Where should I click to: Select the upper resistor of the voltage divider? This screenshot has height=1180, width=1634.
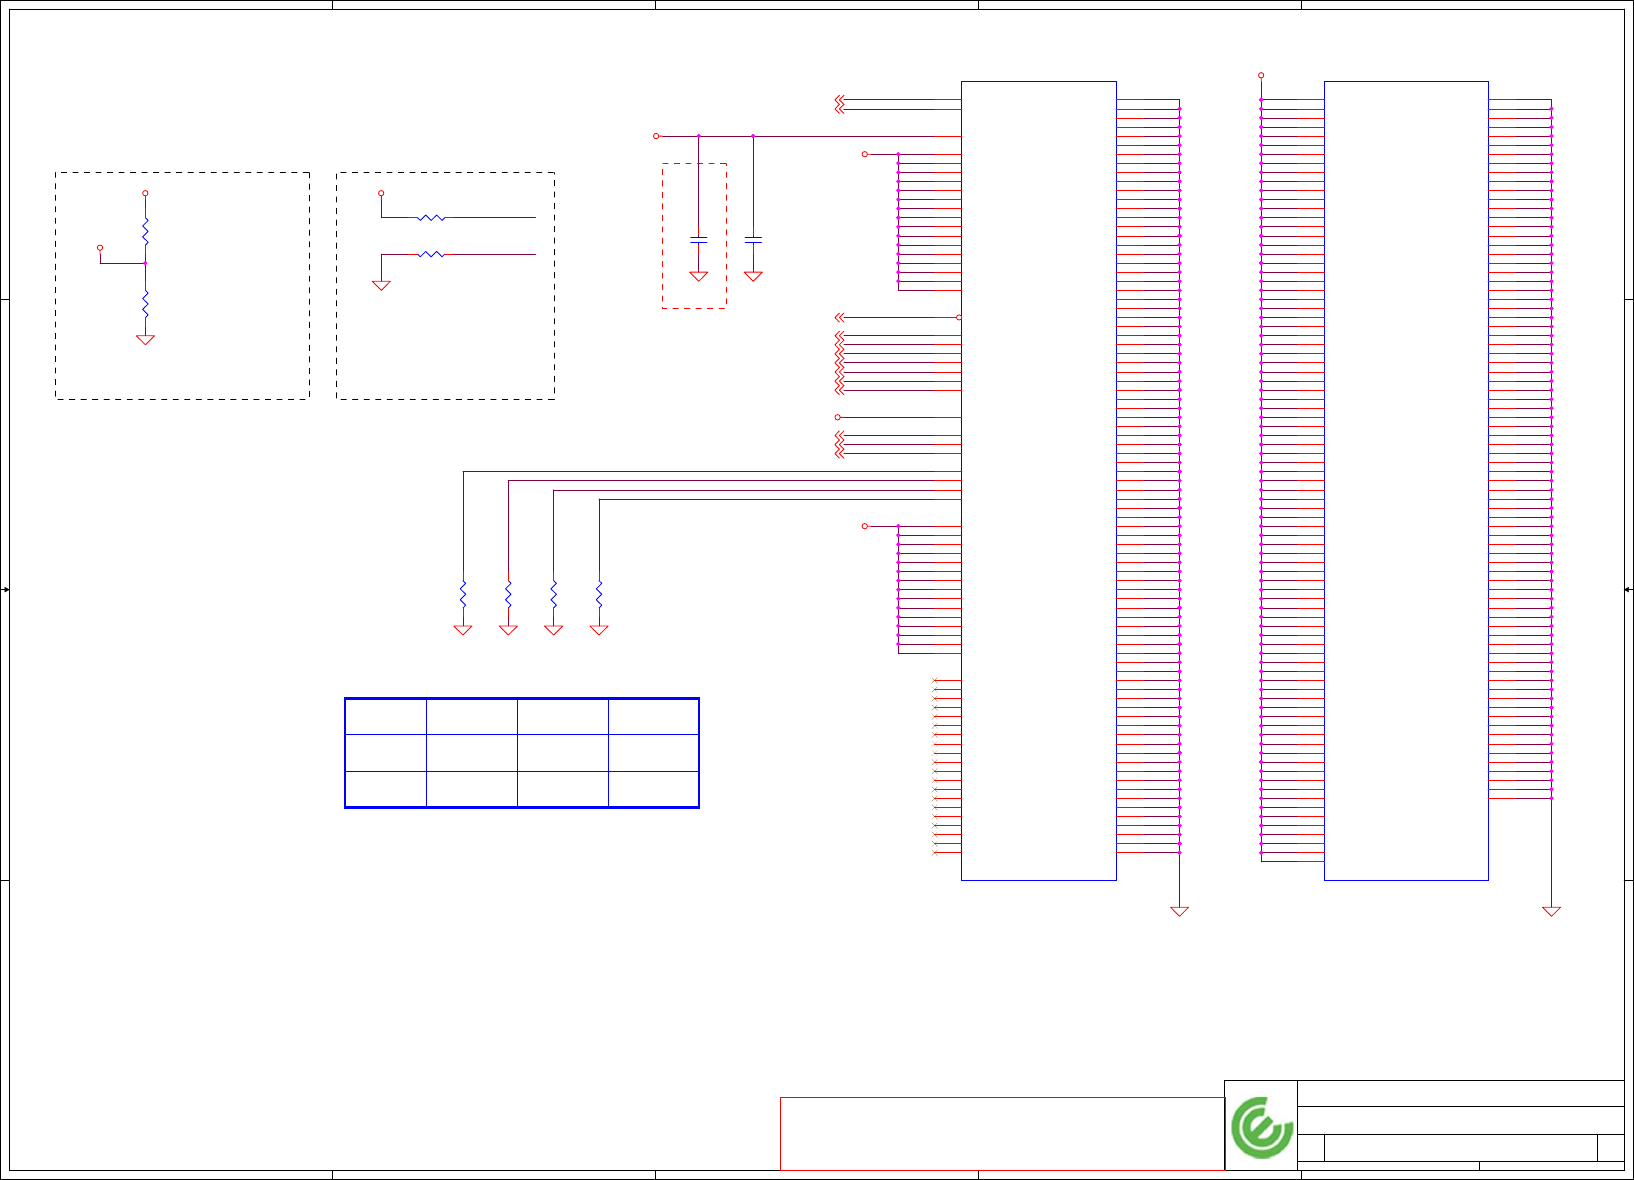pos(145,232)
